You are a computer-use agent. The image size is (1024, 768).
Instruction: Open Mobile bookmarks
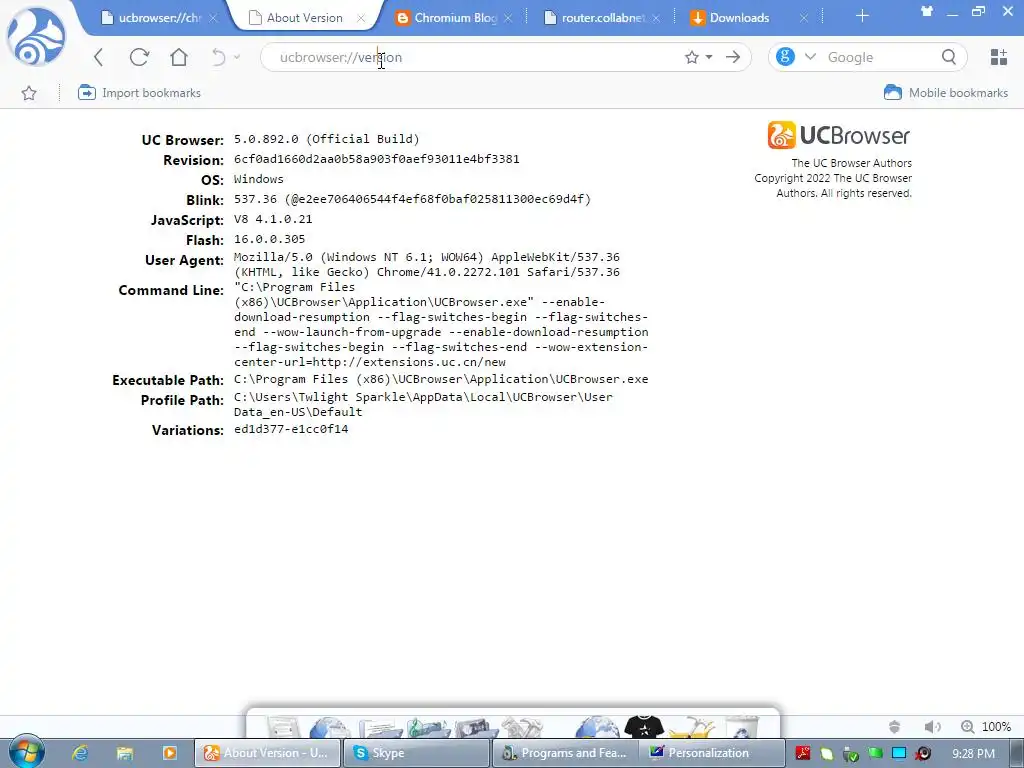[x=946, y=93]
